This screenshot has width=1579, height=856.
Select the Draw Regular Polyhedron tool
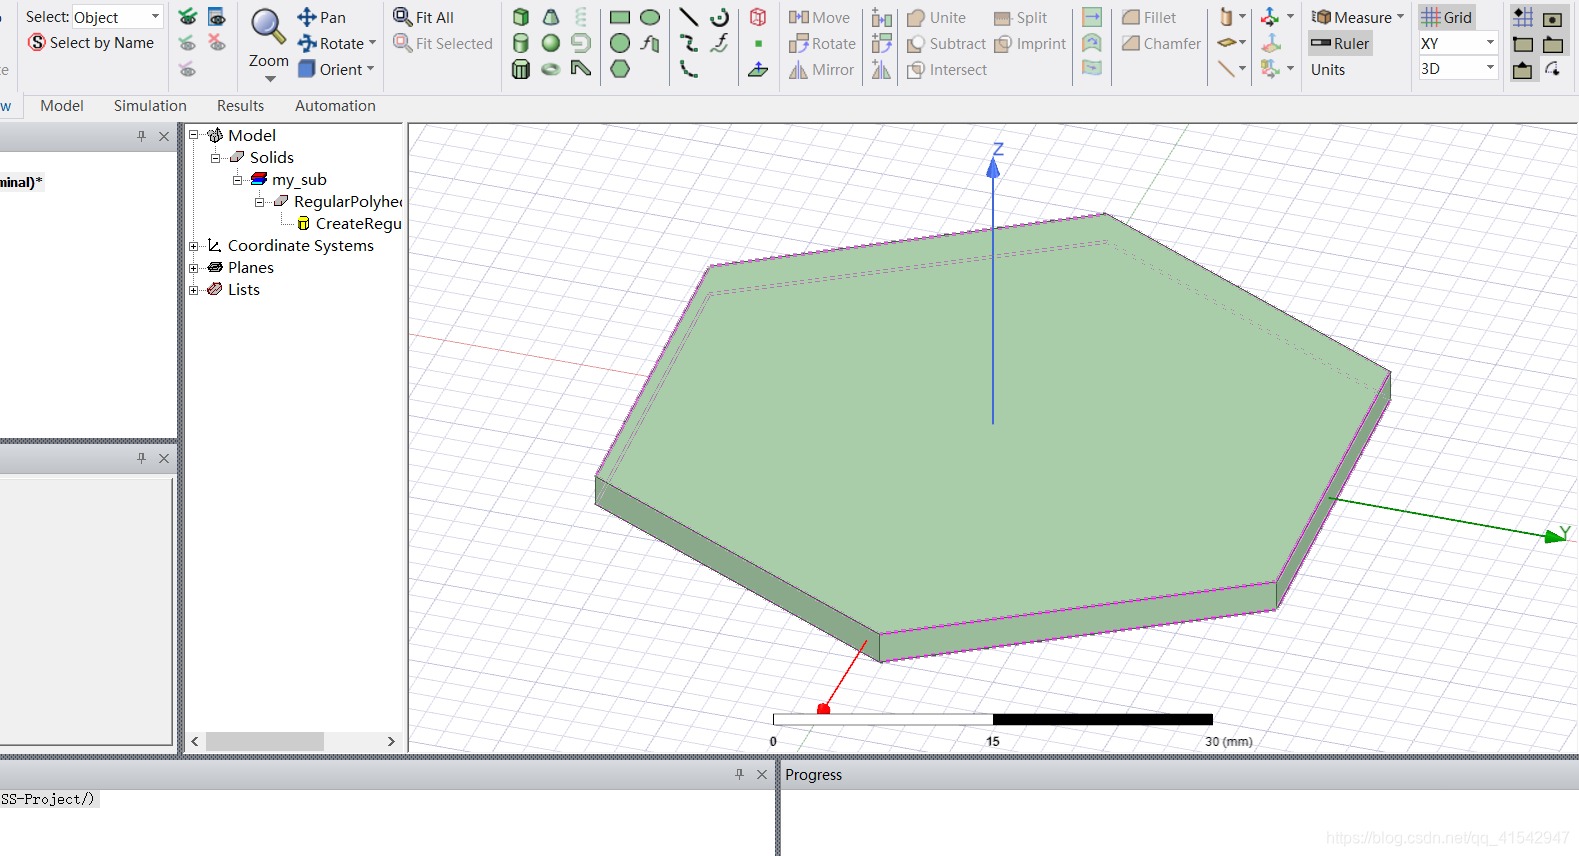click(x=520, y=69)
